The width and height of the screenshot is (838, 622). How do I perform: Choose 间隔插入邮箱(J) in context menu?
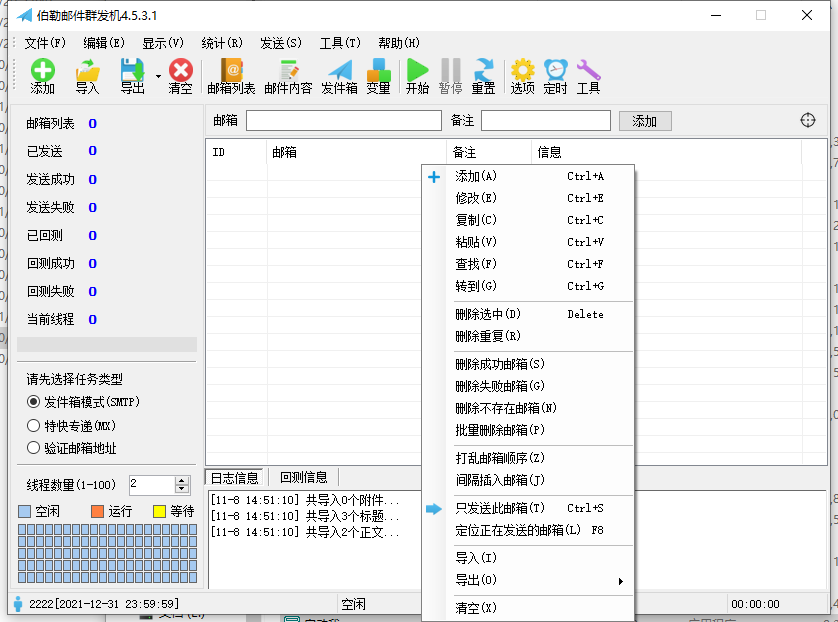pos(528,480)
